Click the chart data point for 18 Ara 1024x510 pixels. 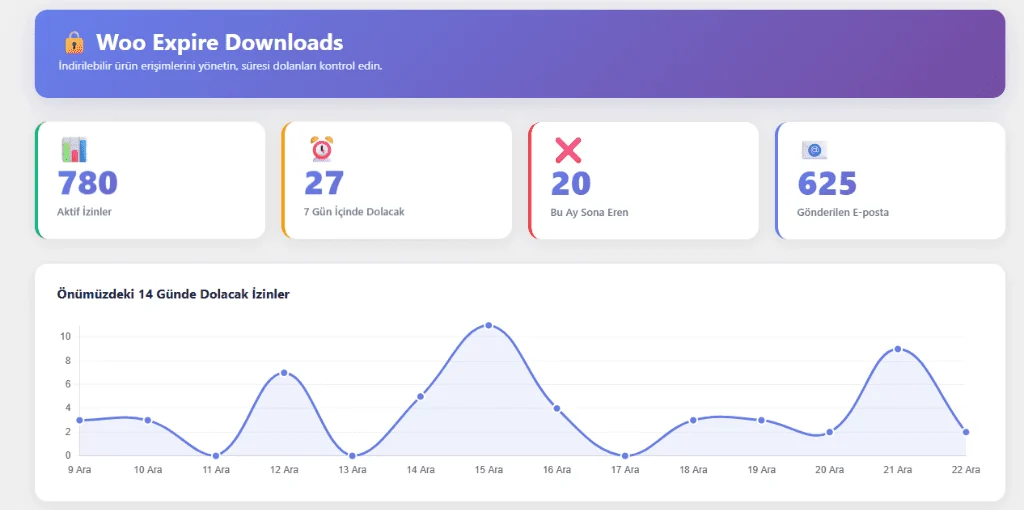pyautogui.click(x=693, y=420)
